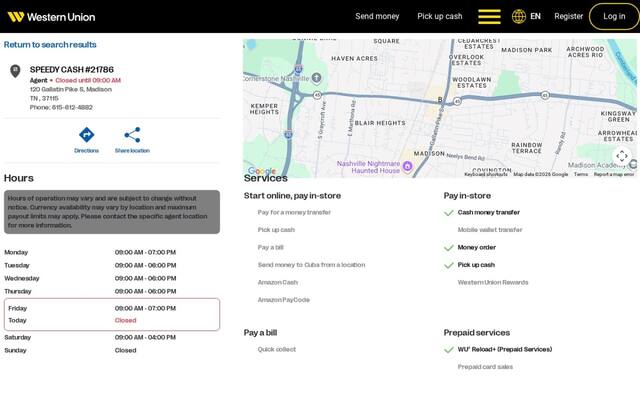
Task: Click the Sunday Closed row
Action: [x=112, y=350]
